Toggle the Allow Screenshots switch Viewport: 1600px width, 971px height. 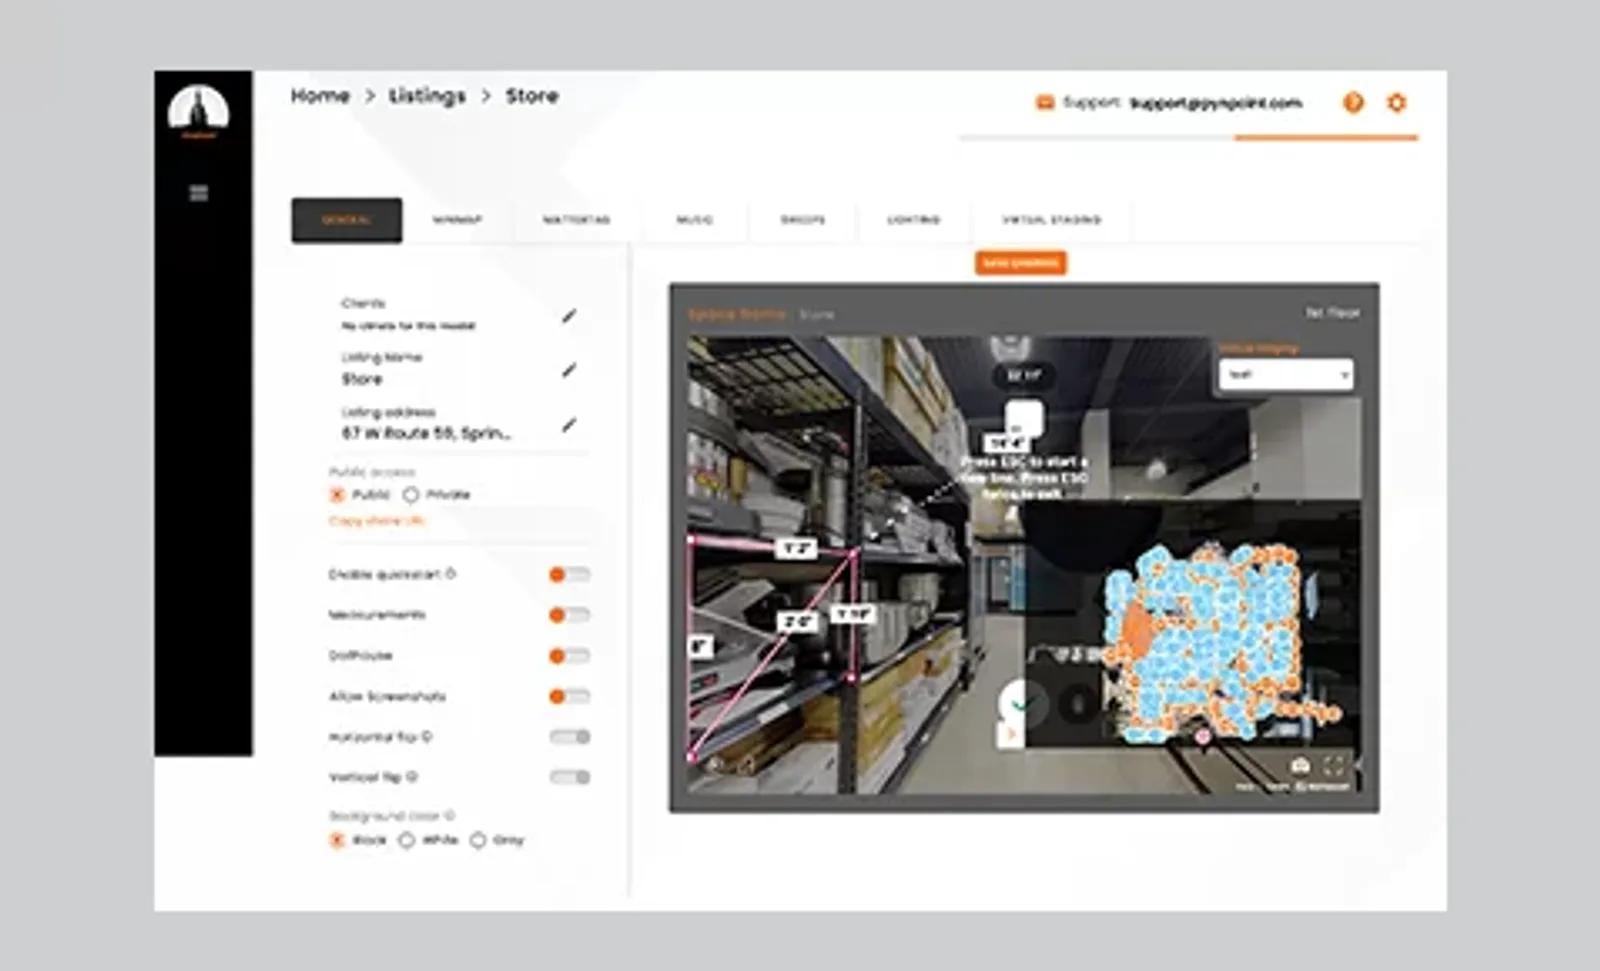(x=570, y=696)
